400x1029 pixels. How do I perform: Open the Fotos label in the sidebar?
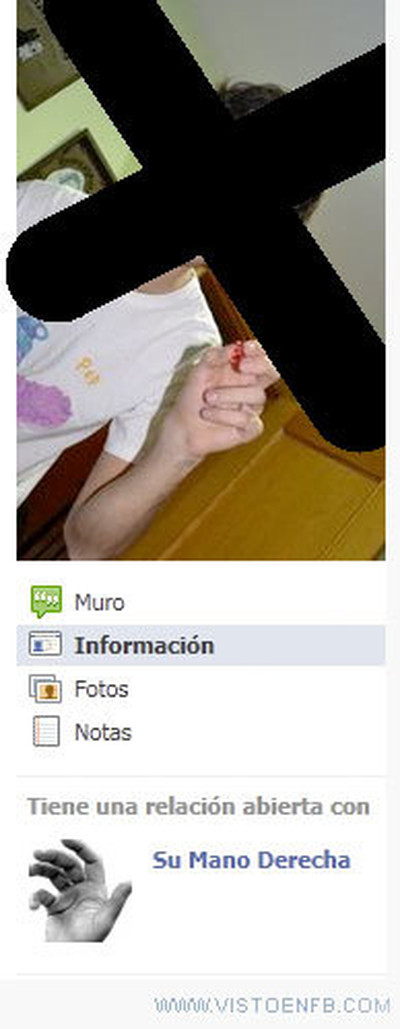tap(101, 689)
